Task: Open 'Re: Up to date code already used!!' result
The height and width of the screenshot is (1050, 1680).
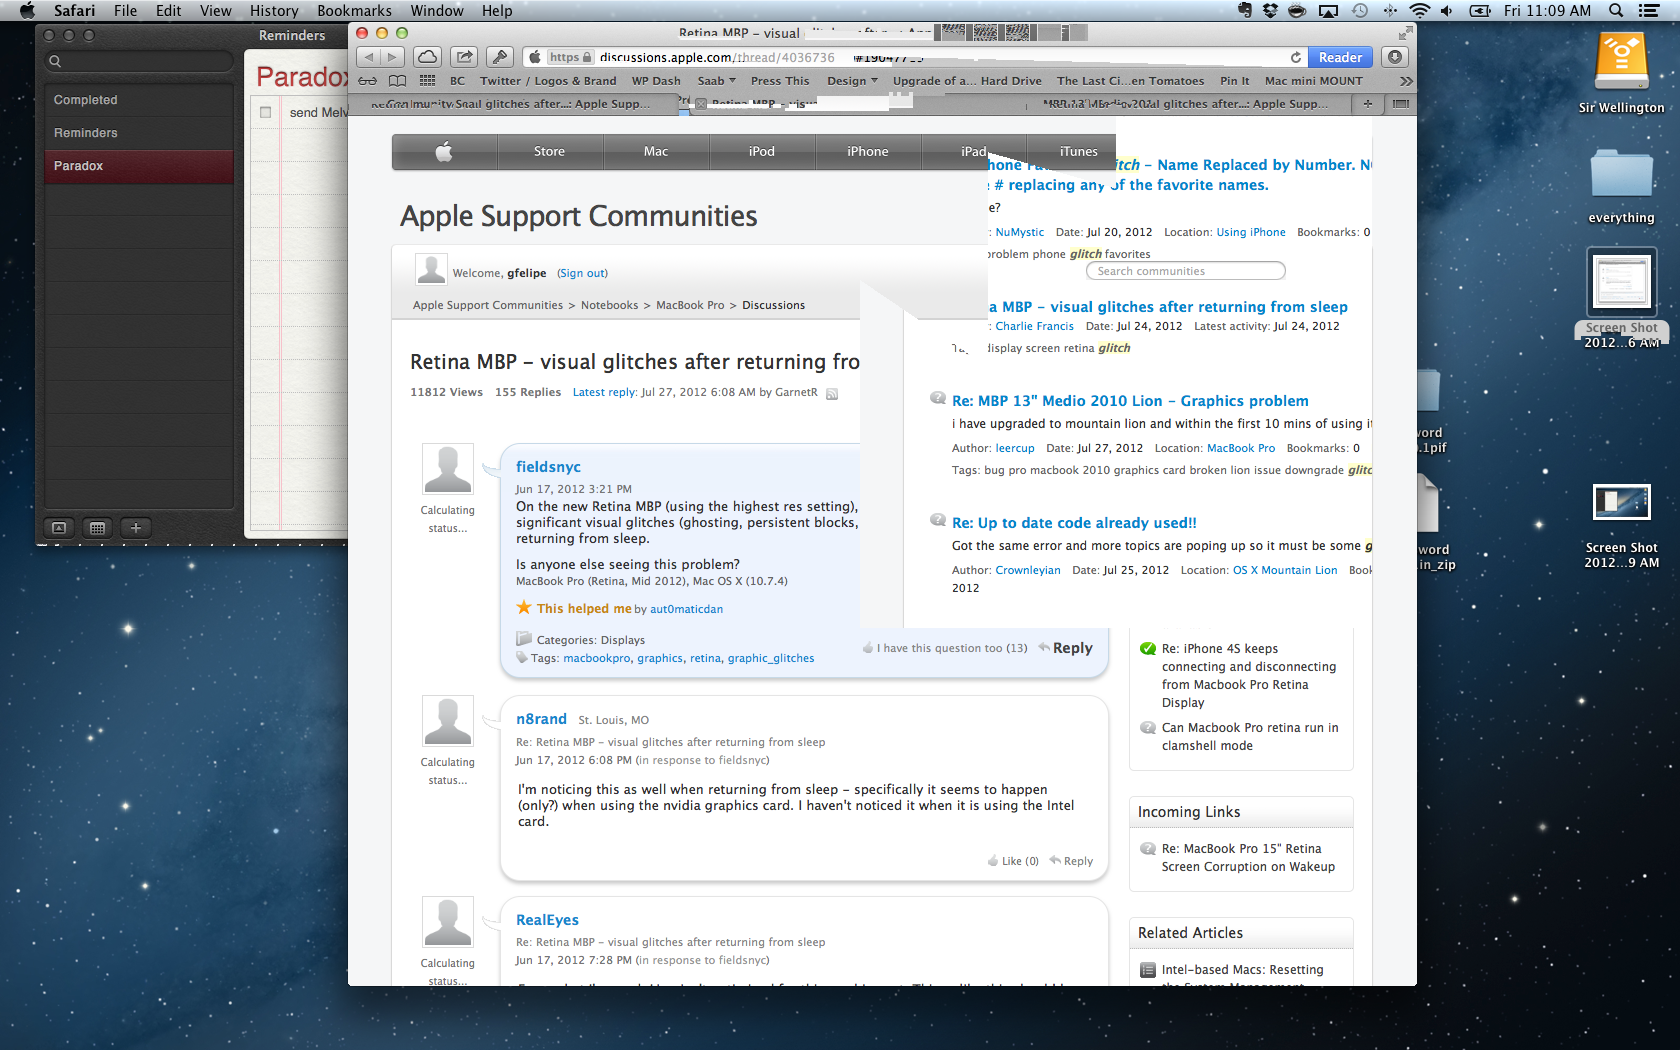Action: point(1074,523)
